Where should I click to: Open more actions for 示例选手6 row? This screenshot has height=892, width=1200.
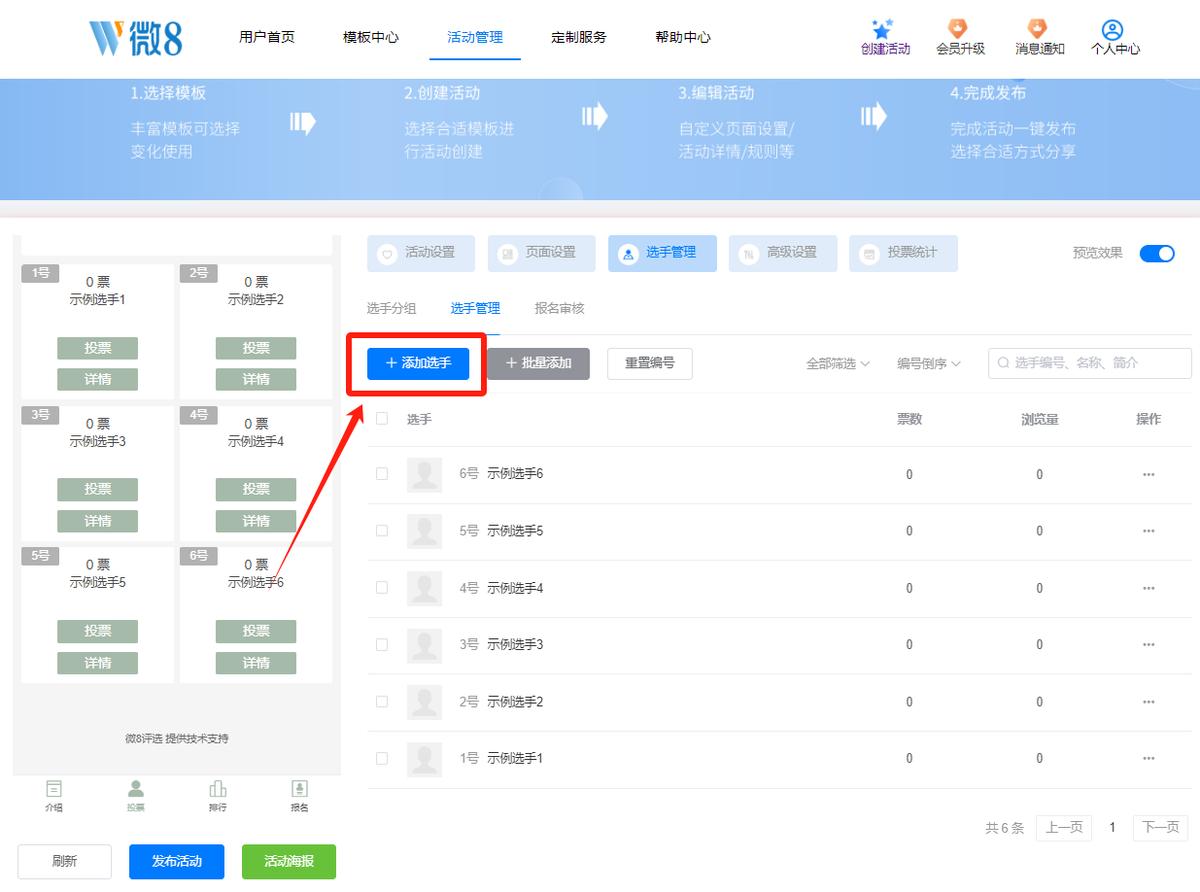pos(1149,474)
